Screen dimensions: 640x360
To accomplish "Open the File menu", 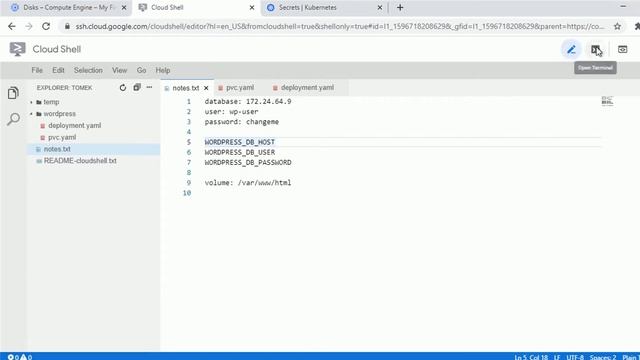I will [37, 70].
